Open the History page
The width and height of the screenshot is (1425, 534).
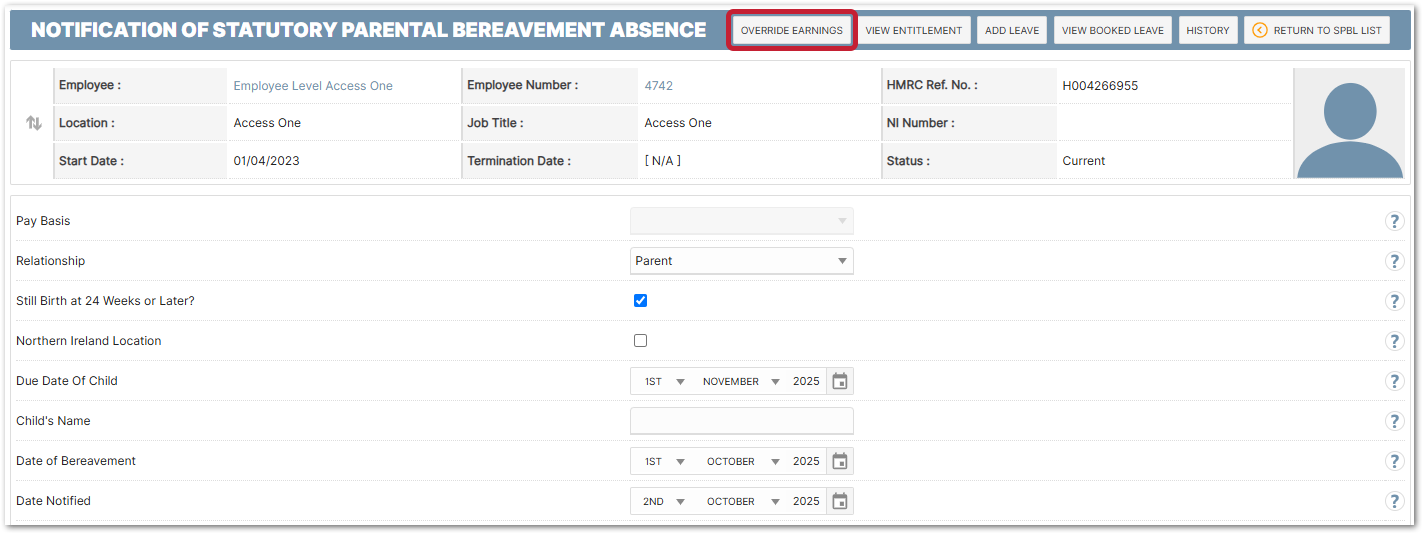[x=1207, y=30]
